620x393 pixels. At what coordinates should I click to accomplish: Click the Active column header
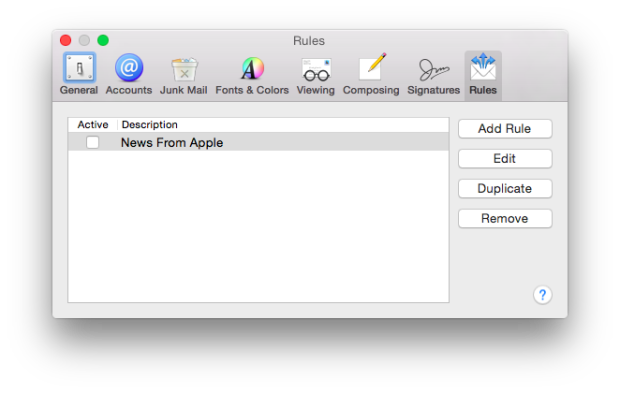(x=93, y=125)
